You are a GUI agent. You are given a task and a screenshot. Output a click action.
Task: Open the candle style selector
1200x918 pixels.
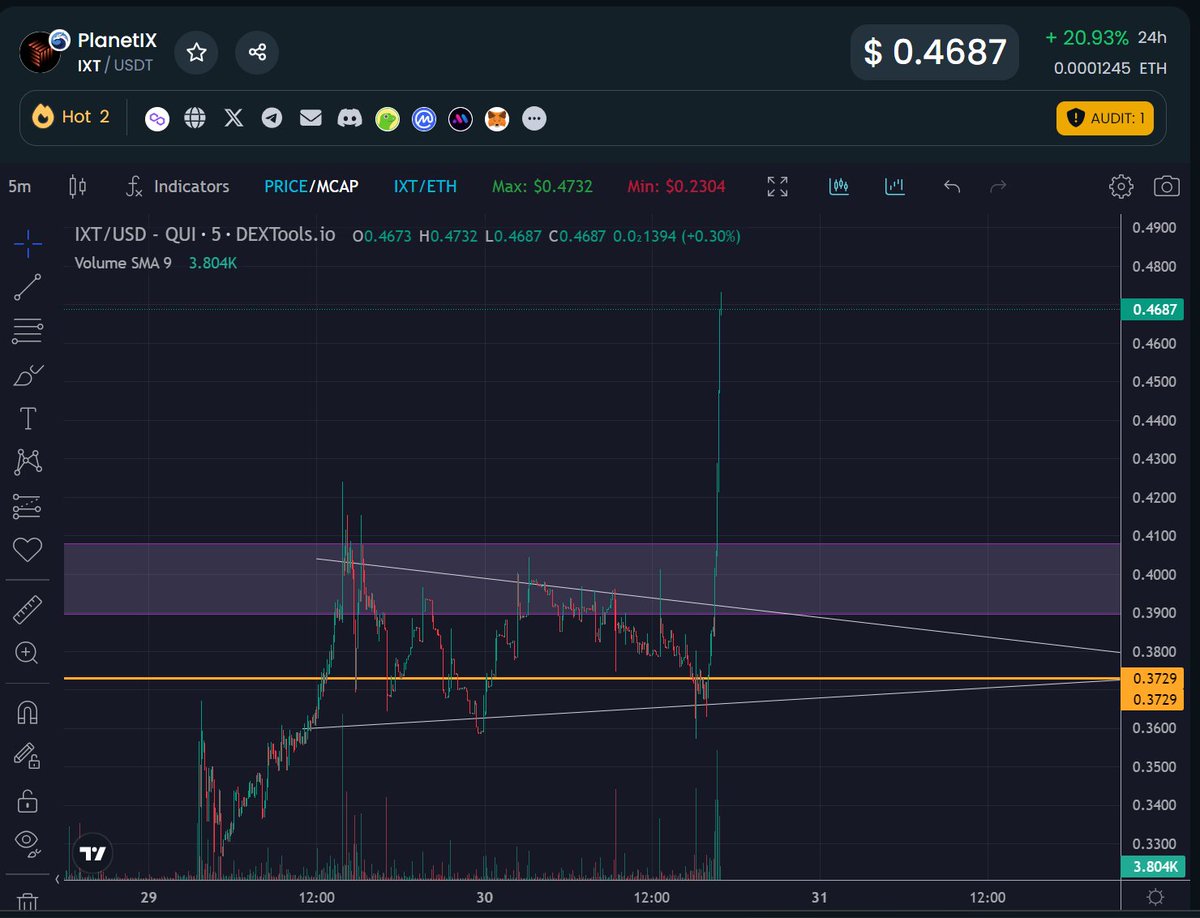coord(77,186)
